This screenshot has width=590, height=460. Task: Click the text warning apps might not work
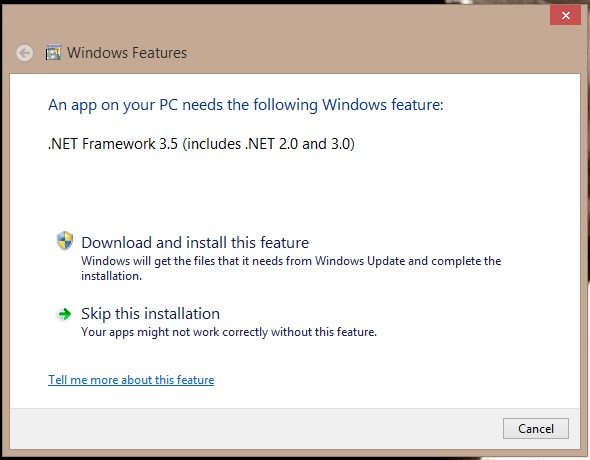coord(229,332)
